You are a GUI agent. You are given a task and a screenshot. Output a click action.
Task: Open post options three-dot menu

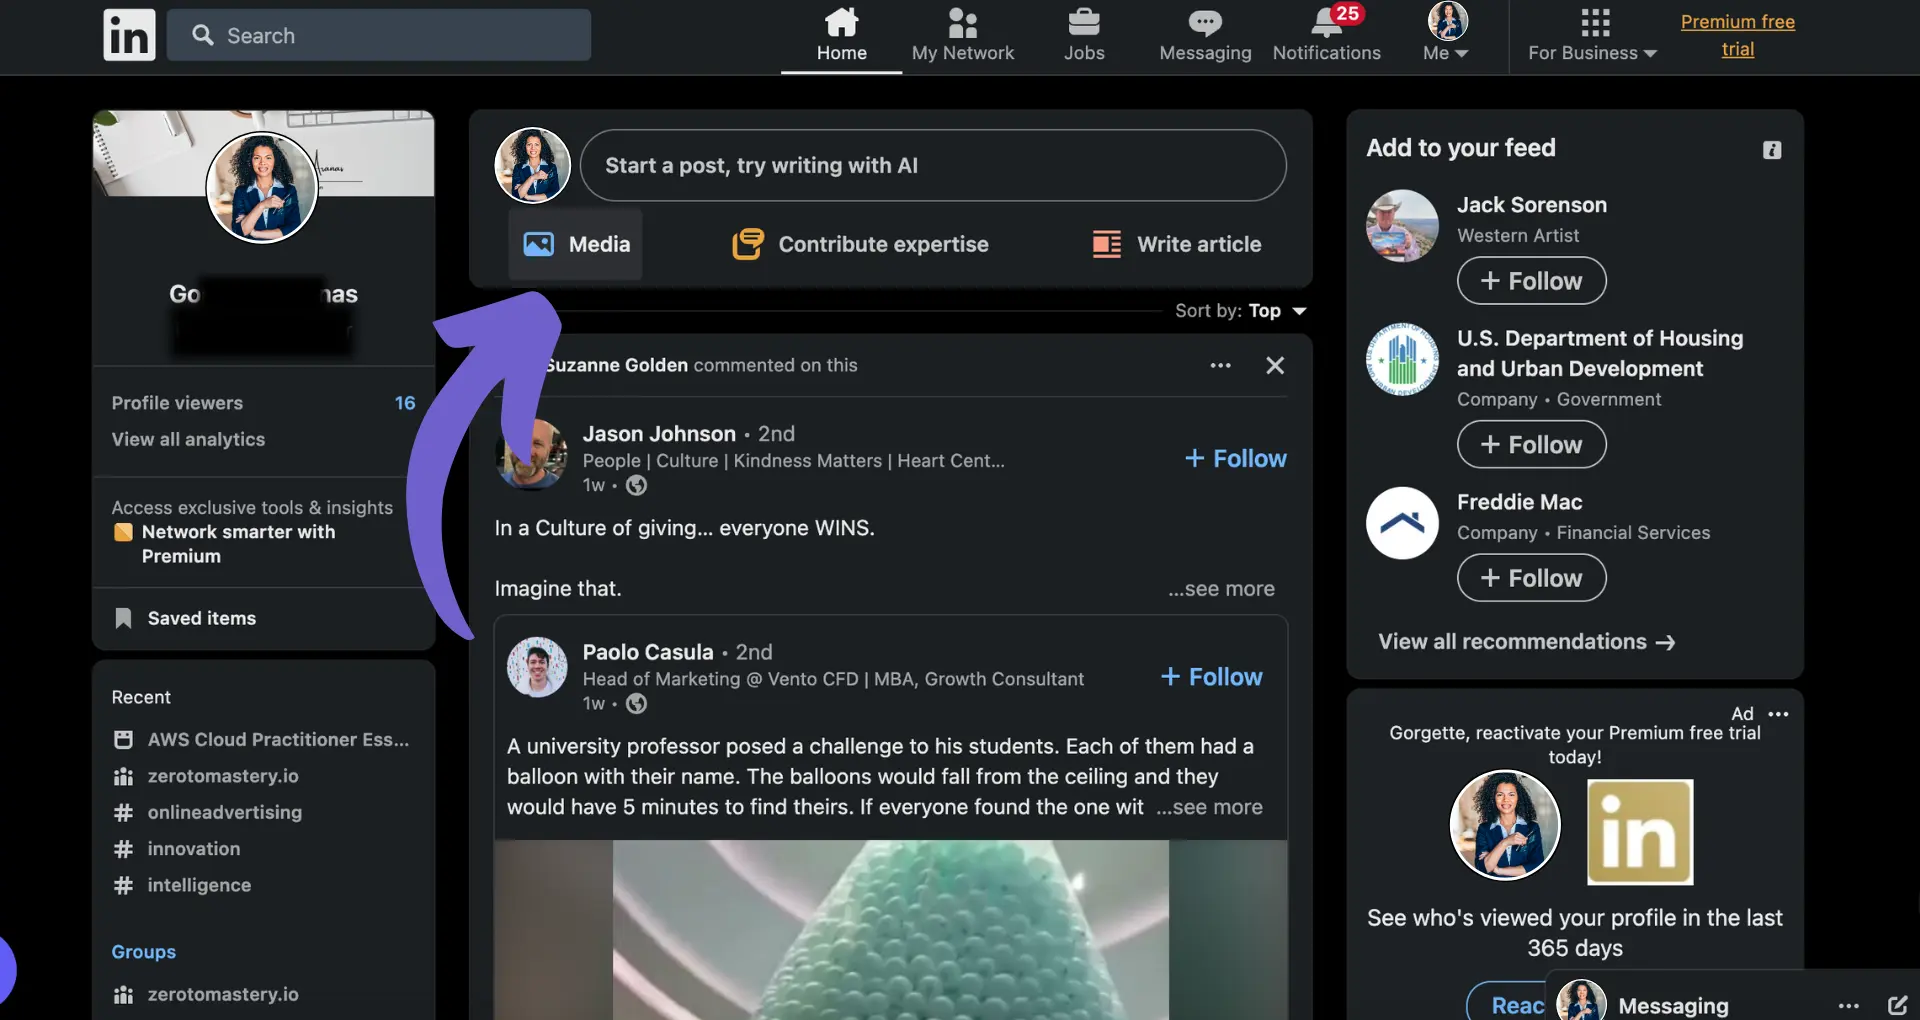[x=1220, y=365]
